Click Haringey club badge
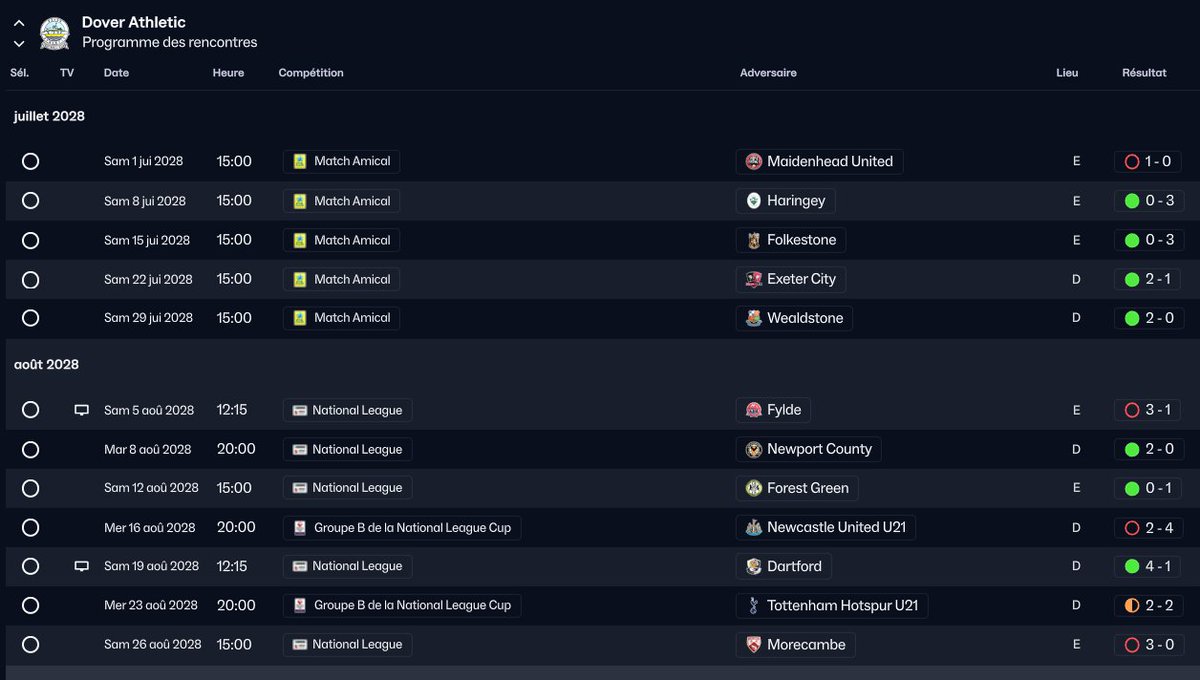 coord(754,201)
